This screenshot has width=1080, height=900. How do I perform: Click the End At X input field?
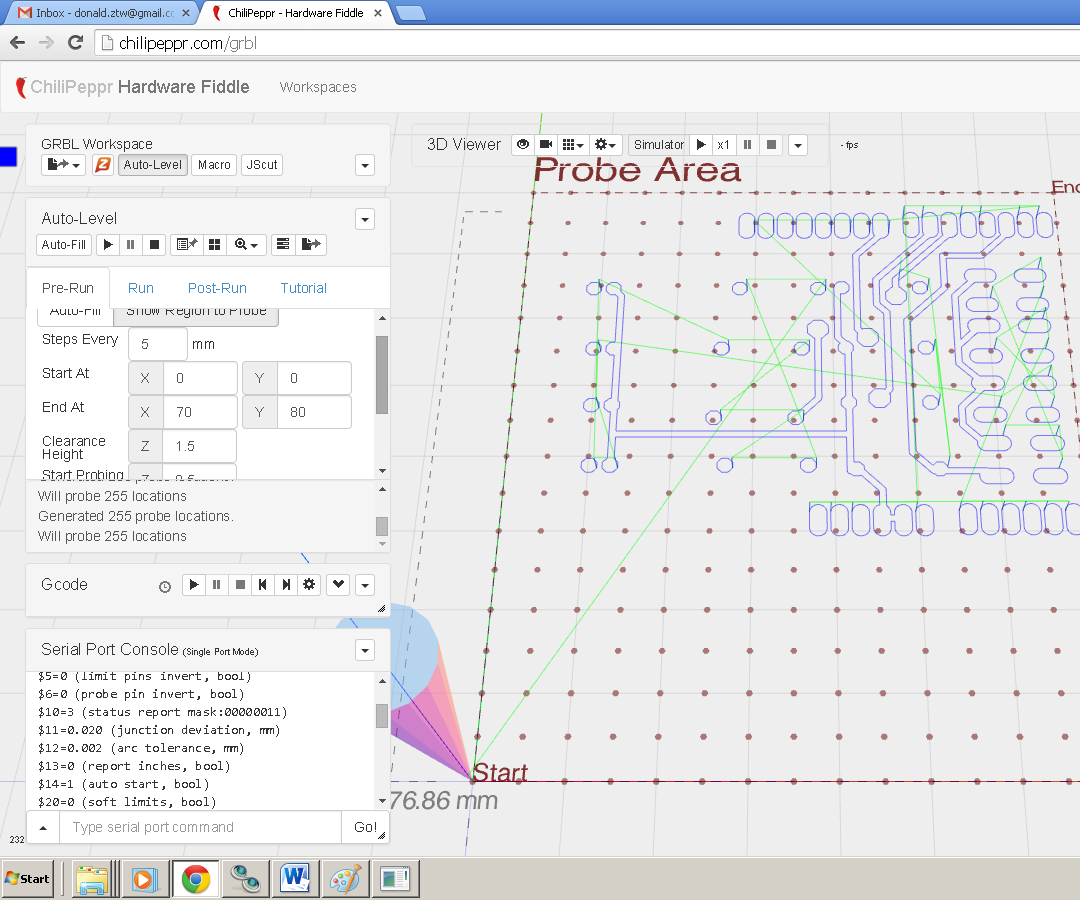click(200, 411)
